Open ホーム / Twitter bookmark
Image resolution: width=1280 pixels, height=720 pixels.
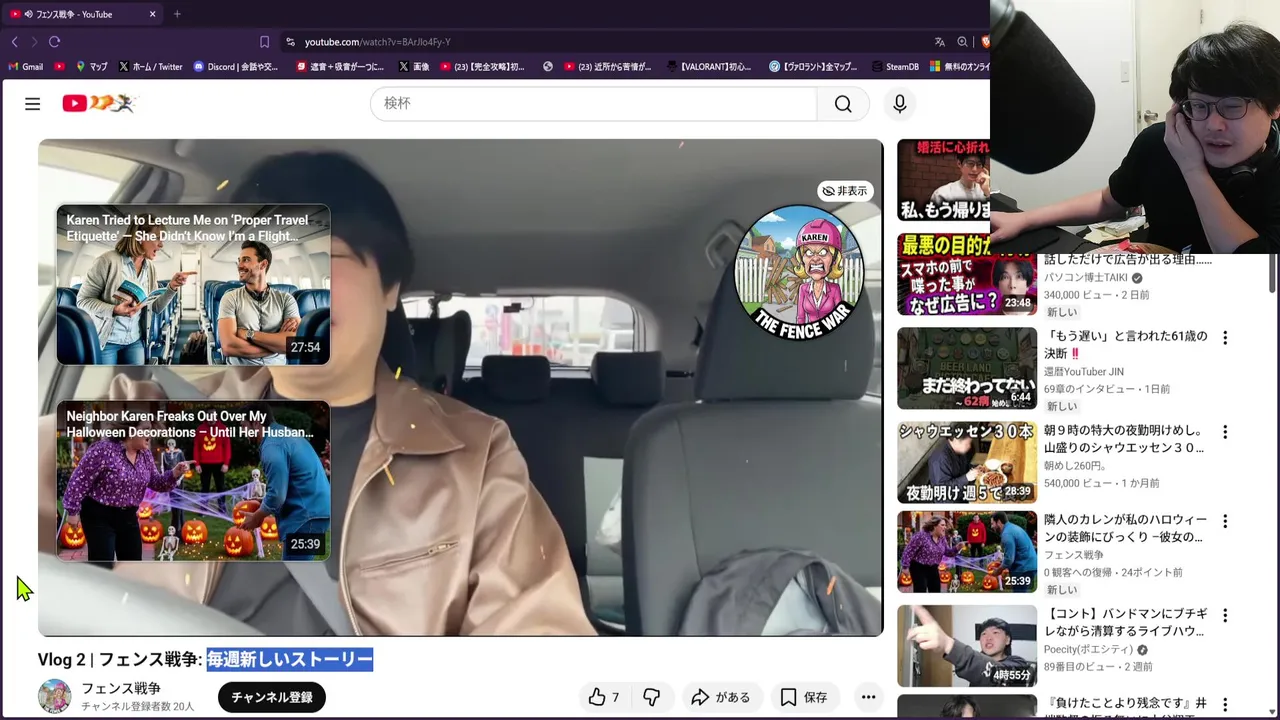pos(151,67)
